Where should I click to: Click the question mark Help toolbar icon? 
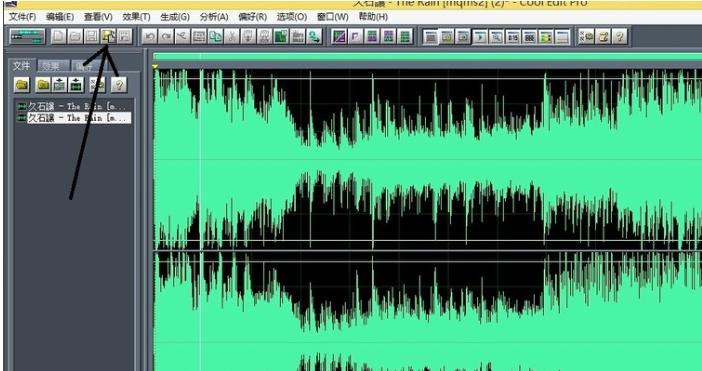pyautogui.click(x=620, y=37)
